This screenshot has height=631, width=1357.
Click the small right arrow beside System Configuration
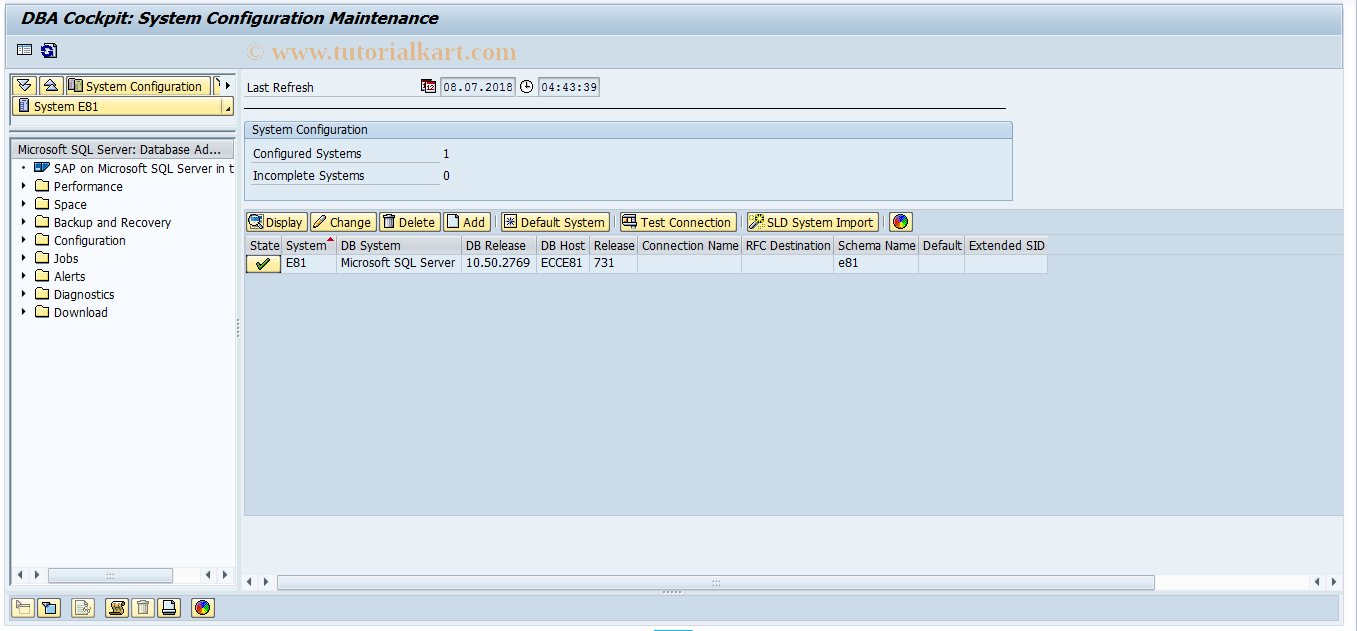[228, 86]
